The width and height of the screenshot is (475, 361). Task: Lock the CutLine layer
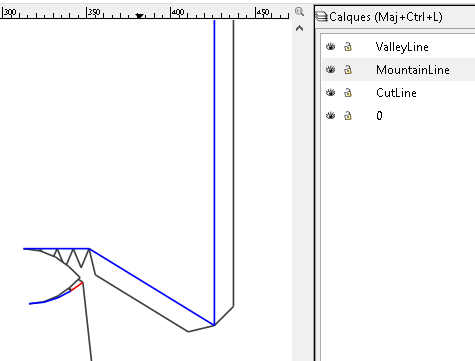[348, 93]
